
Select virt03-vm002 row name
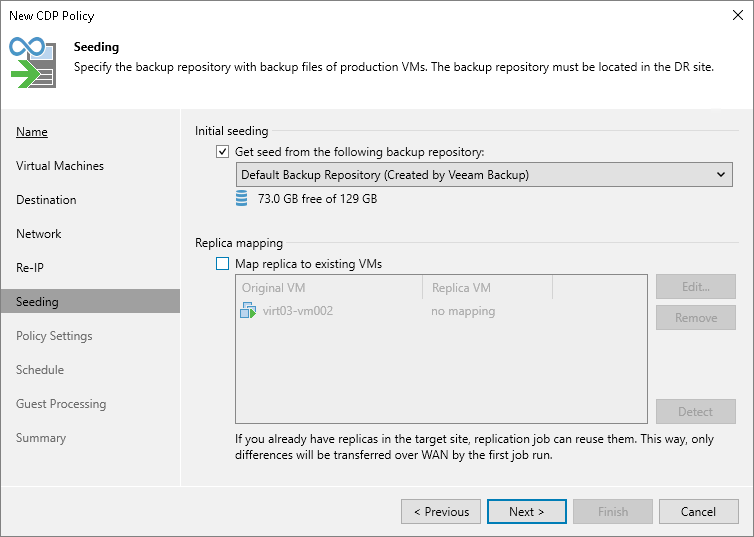[298, 311]
